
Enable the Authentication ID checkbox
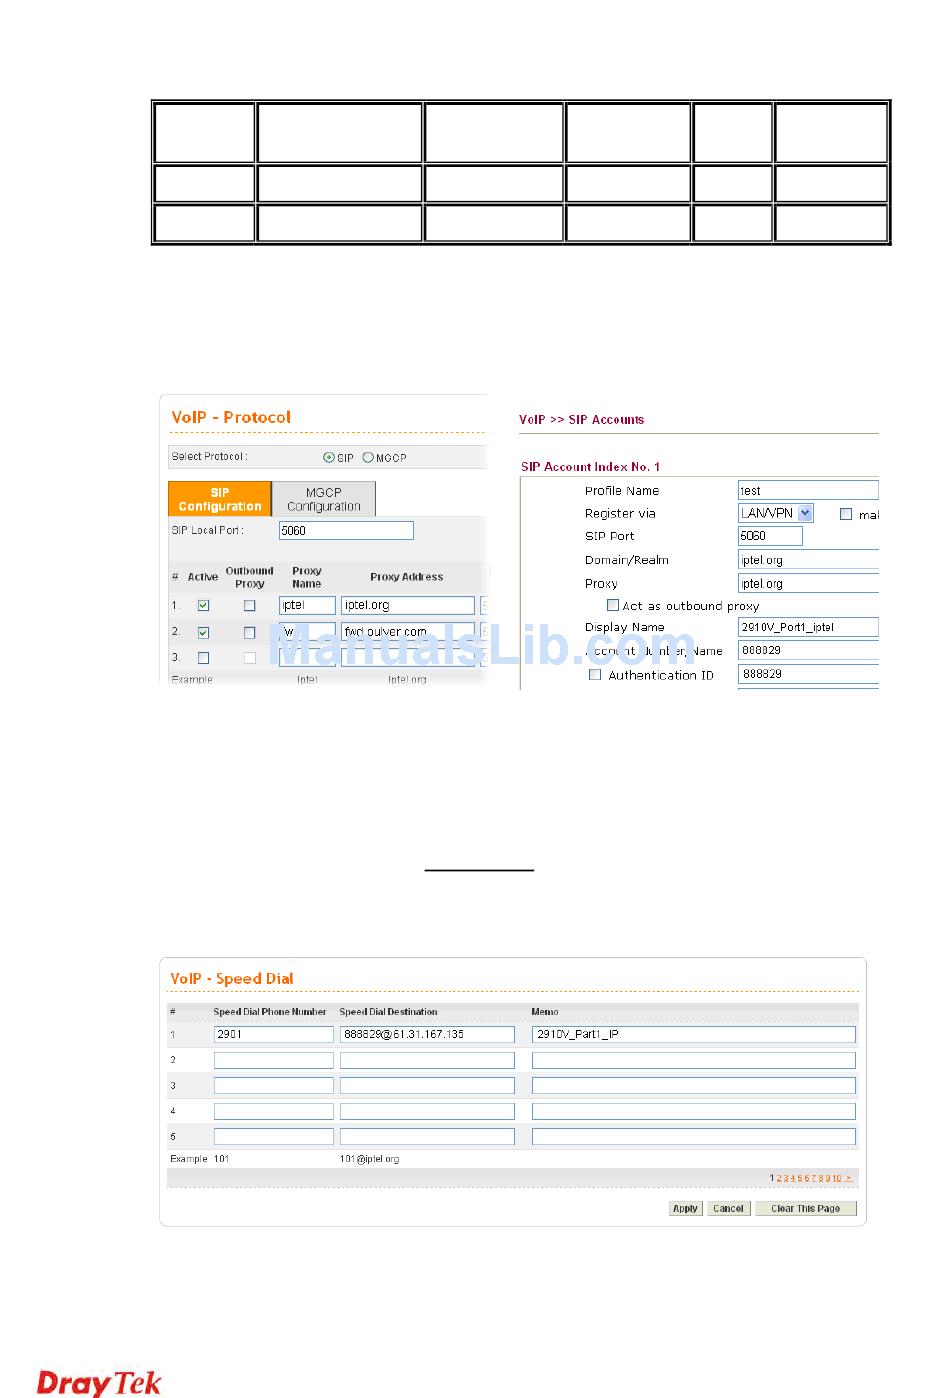coord(595,675)
